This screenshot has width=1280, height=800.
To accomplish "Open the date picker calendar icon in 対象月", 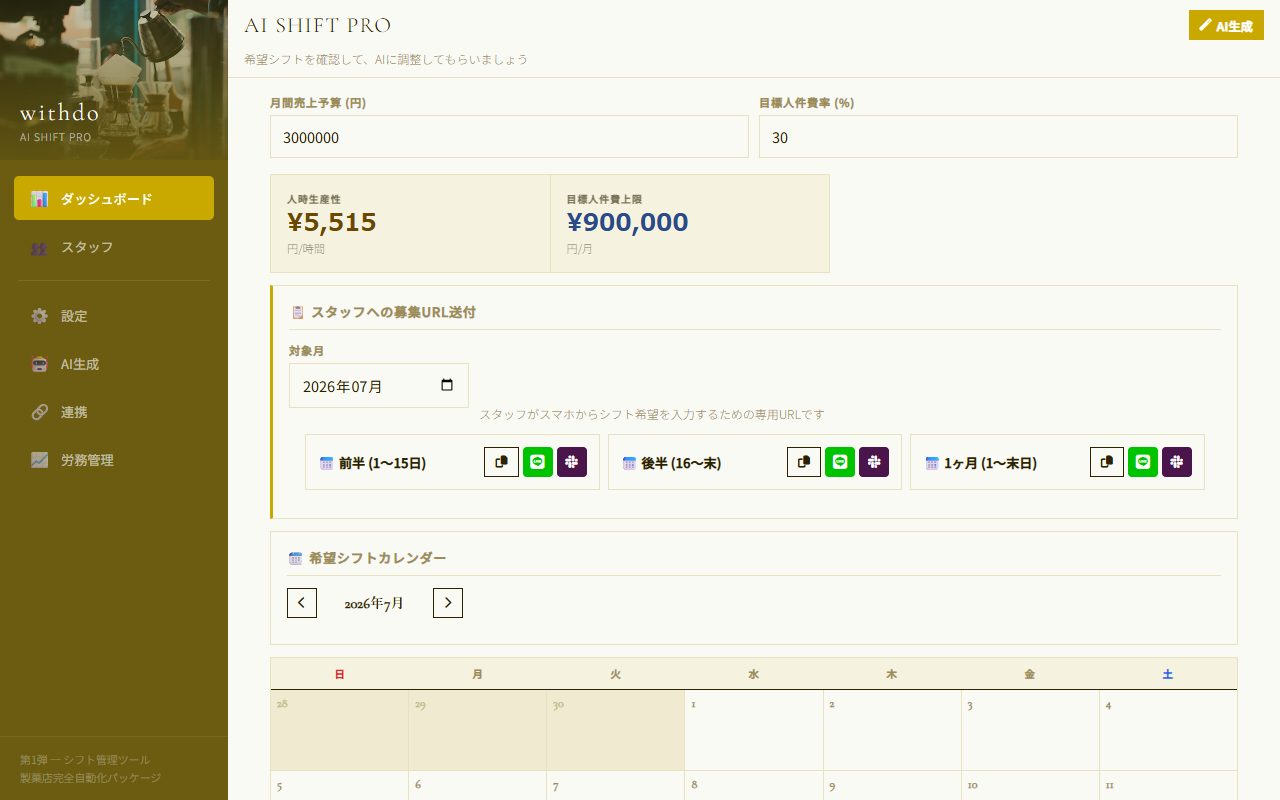I will click(447, 385).
